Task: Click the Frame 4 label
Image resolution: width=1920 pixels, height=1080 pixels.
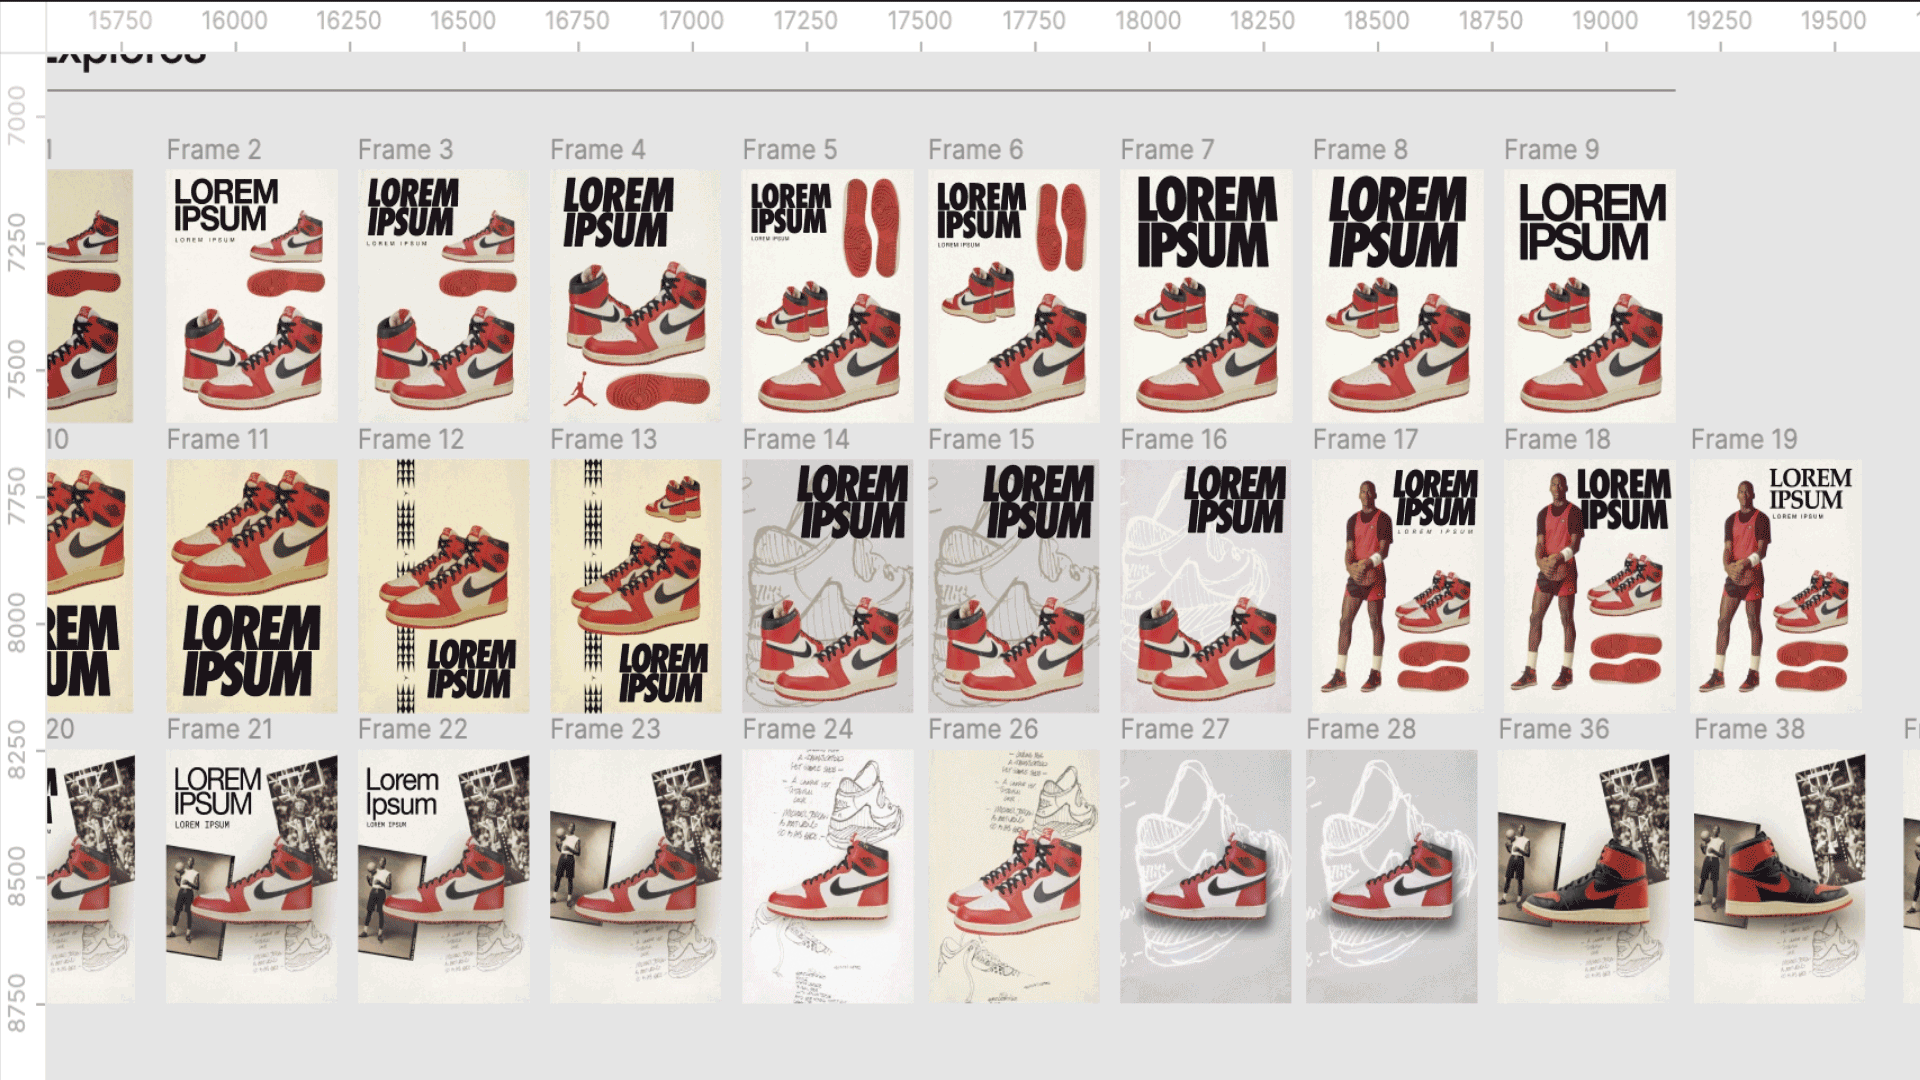Action: point(597,150)
